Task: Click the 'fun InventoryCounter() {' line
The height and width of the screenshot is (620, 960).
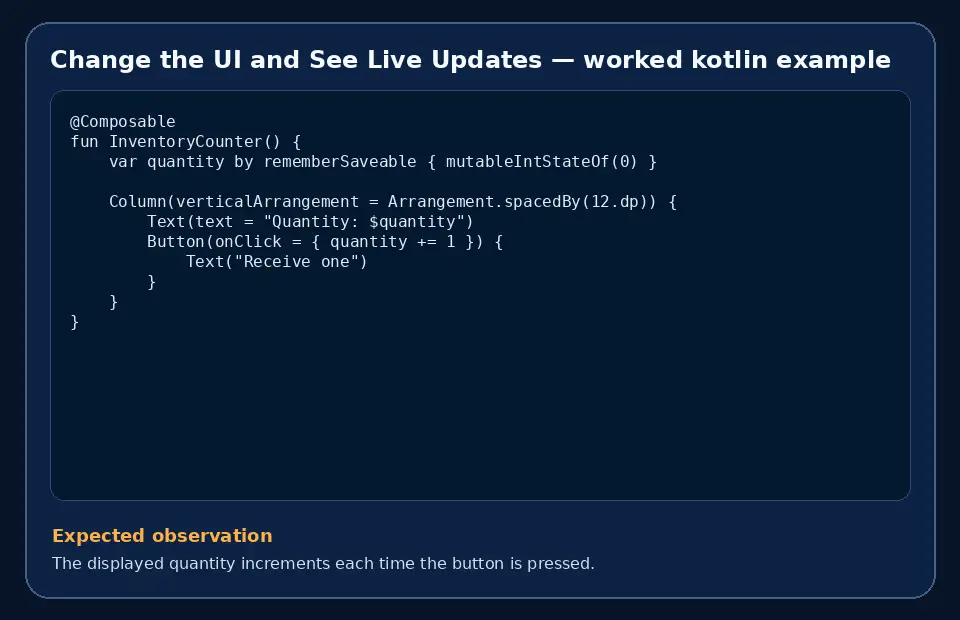Action: point(186,141)
